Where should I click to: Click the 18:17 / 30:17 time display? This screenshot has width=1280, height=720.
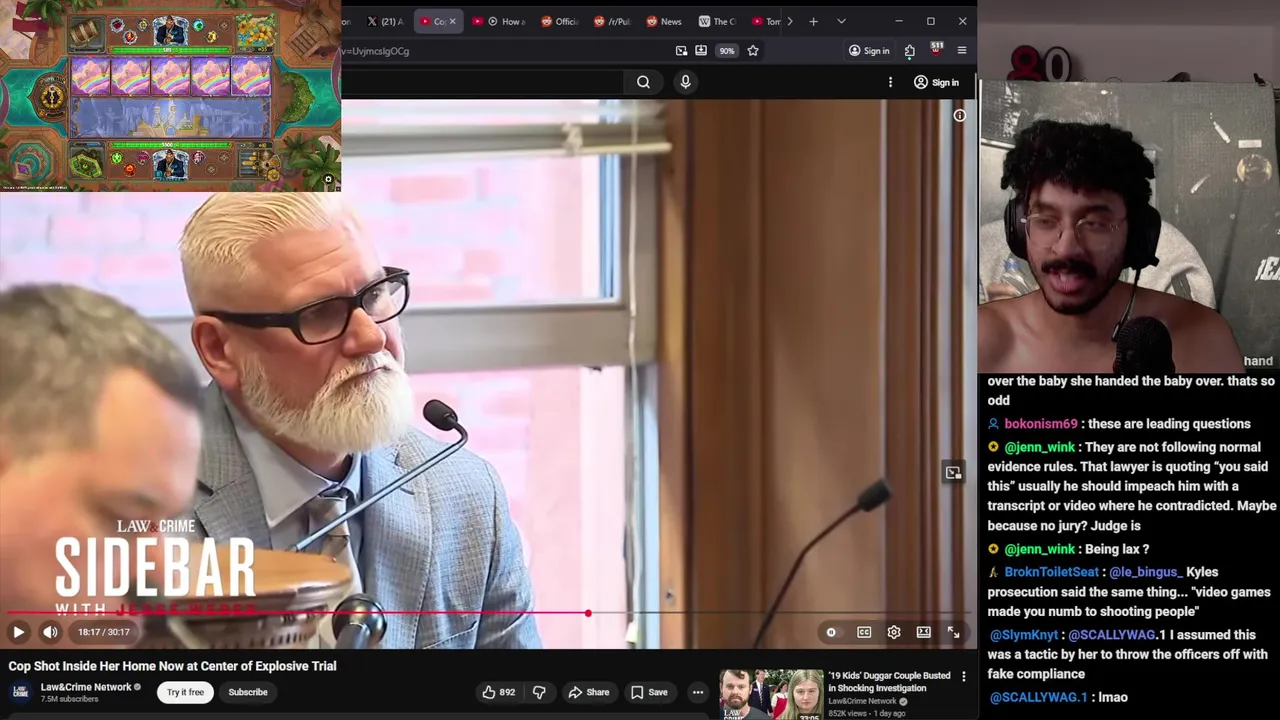point(104,632)
